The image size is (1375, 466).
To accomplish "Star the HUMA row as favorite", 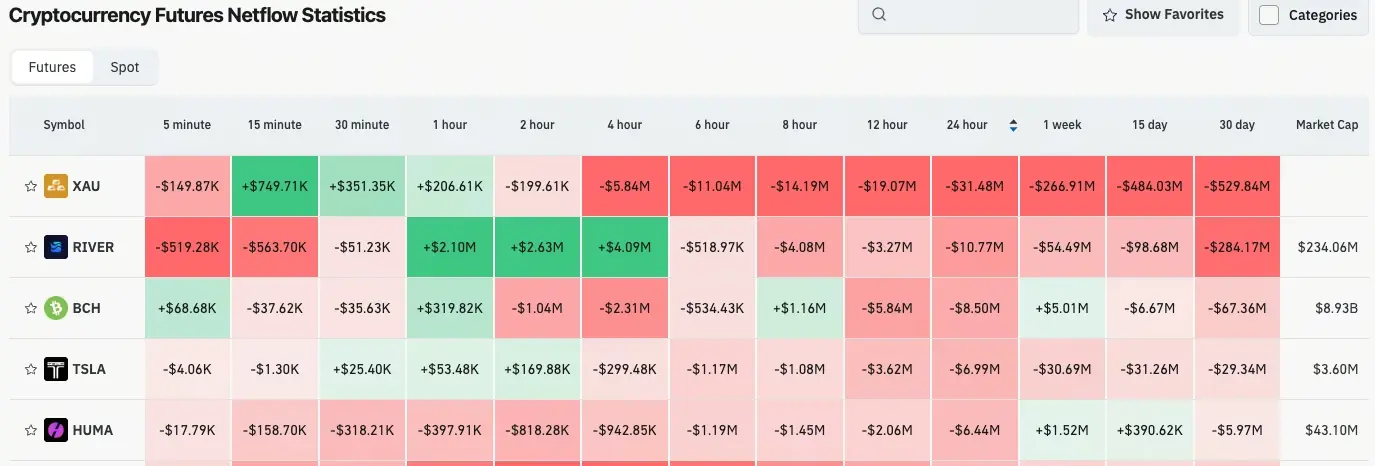I will pos(30,430).
